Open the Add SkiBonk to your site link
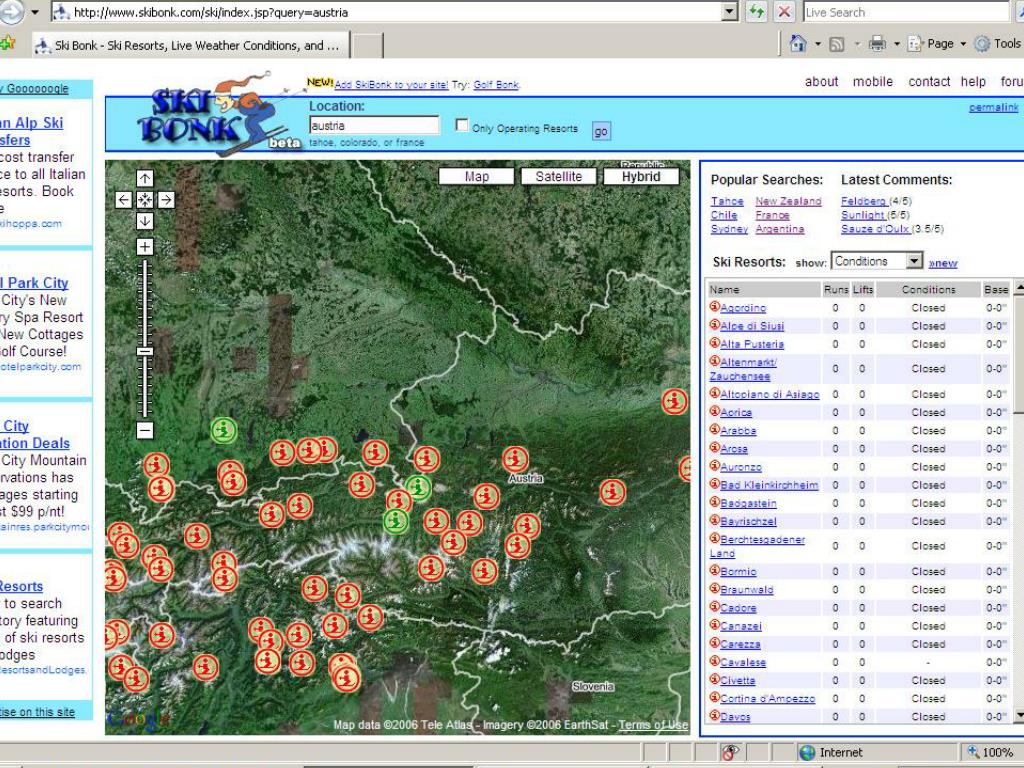Viewport: 1024px width, 768px height. point(391,85)
